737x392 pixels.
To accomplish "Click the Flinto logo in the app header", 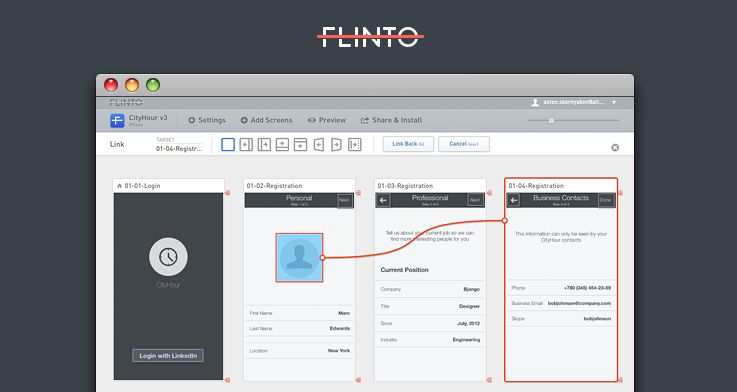I will pyautogui.click(x=126, y=102).
